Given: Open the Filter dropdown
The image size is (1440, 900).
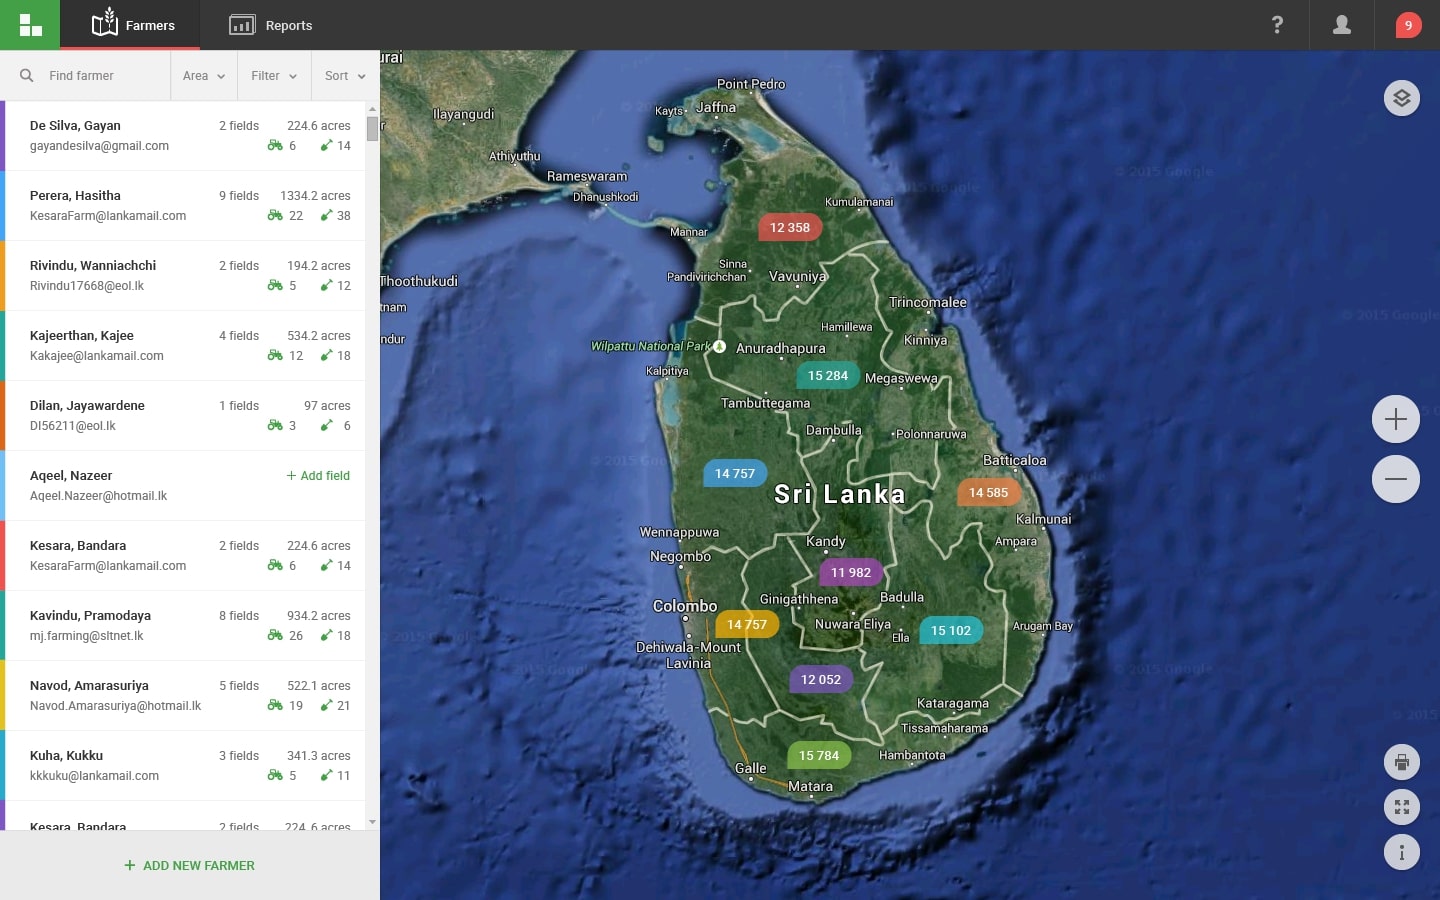Looking at the screenshot, I should point(273,76).
